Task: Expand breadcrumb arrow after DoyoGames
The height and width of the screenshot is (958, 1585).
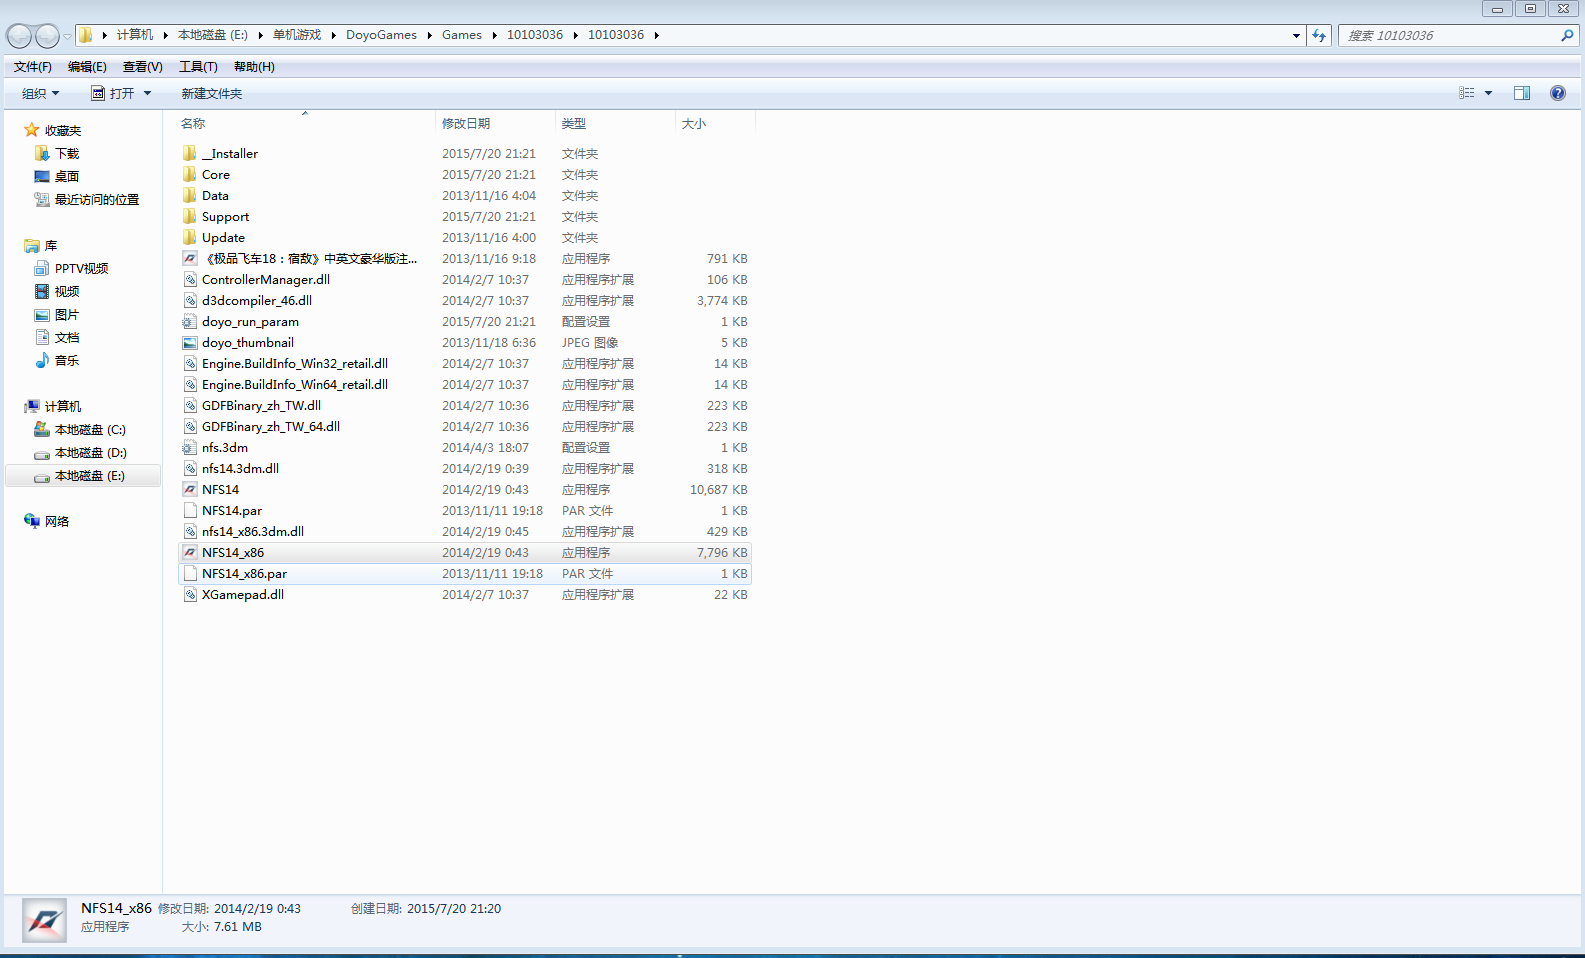Action: [x=430, y=35]
